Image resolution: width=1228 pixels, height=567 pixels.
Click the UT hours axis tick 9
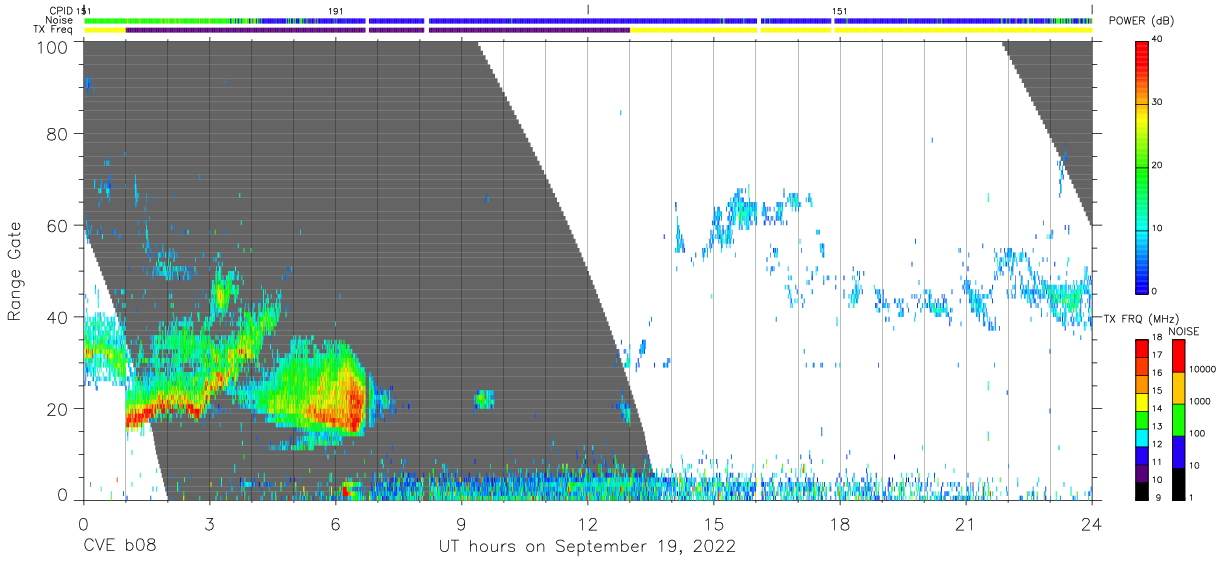click(461, 524)
